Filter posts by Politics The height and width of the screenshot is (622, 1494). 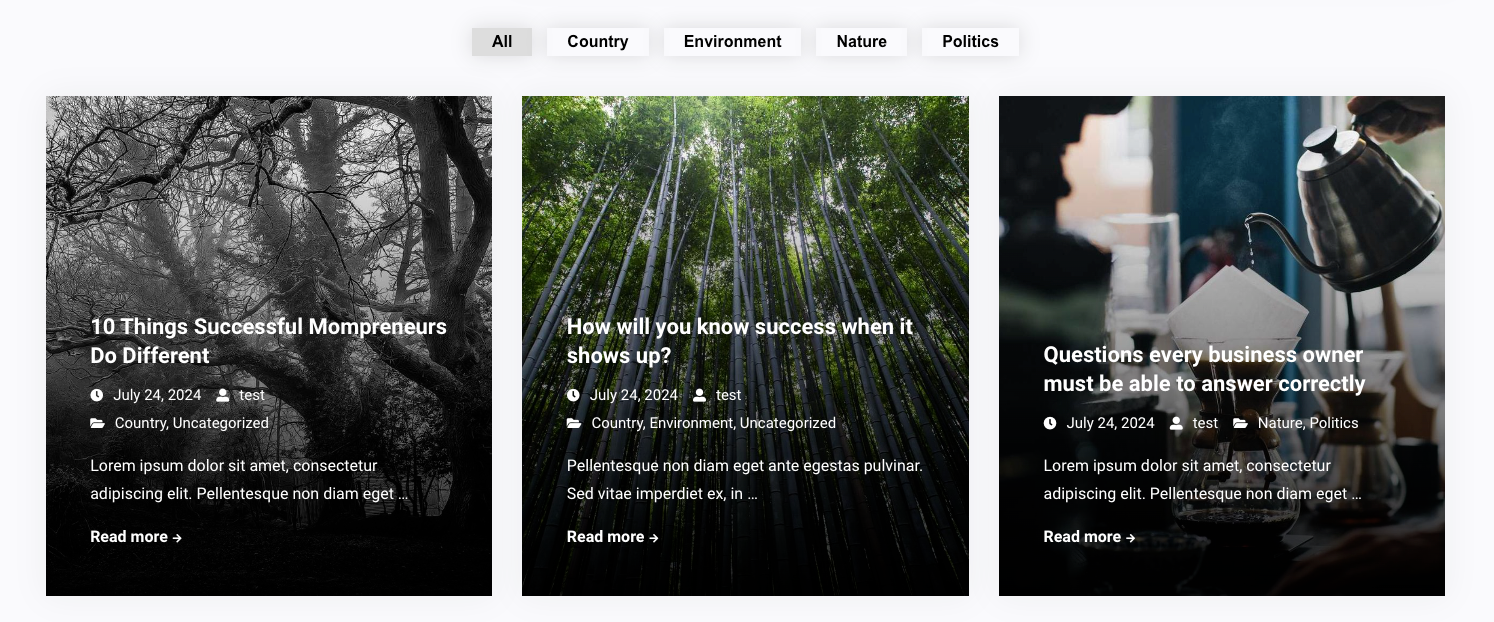coord(970,42)
